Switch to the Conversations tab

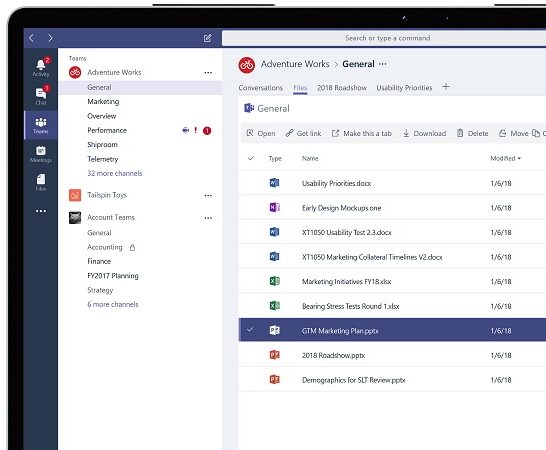(260, 88)
